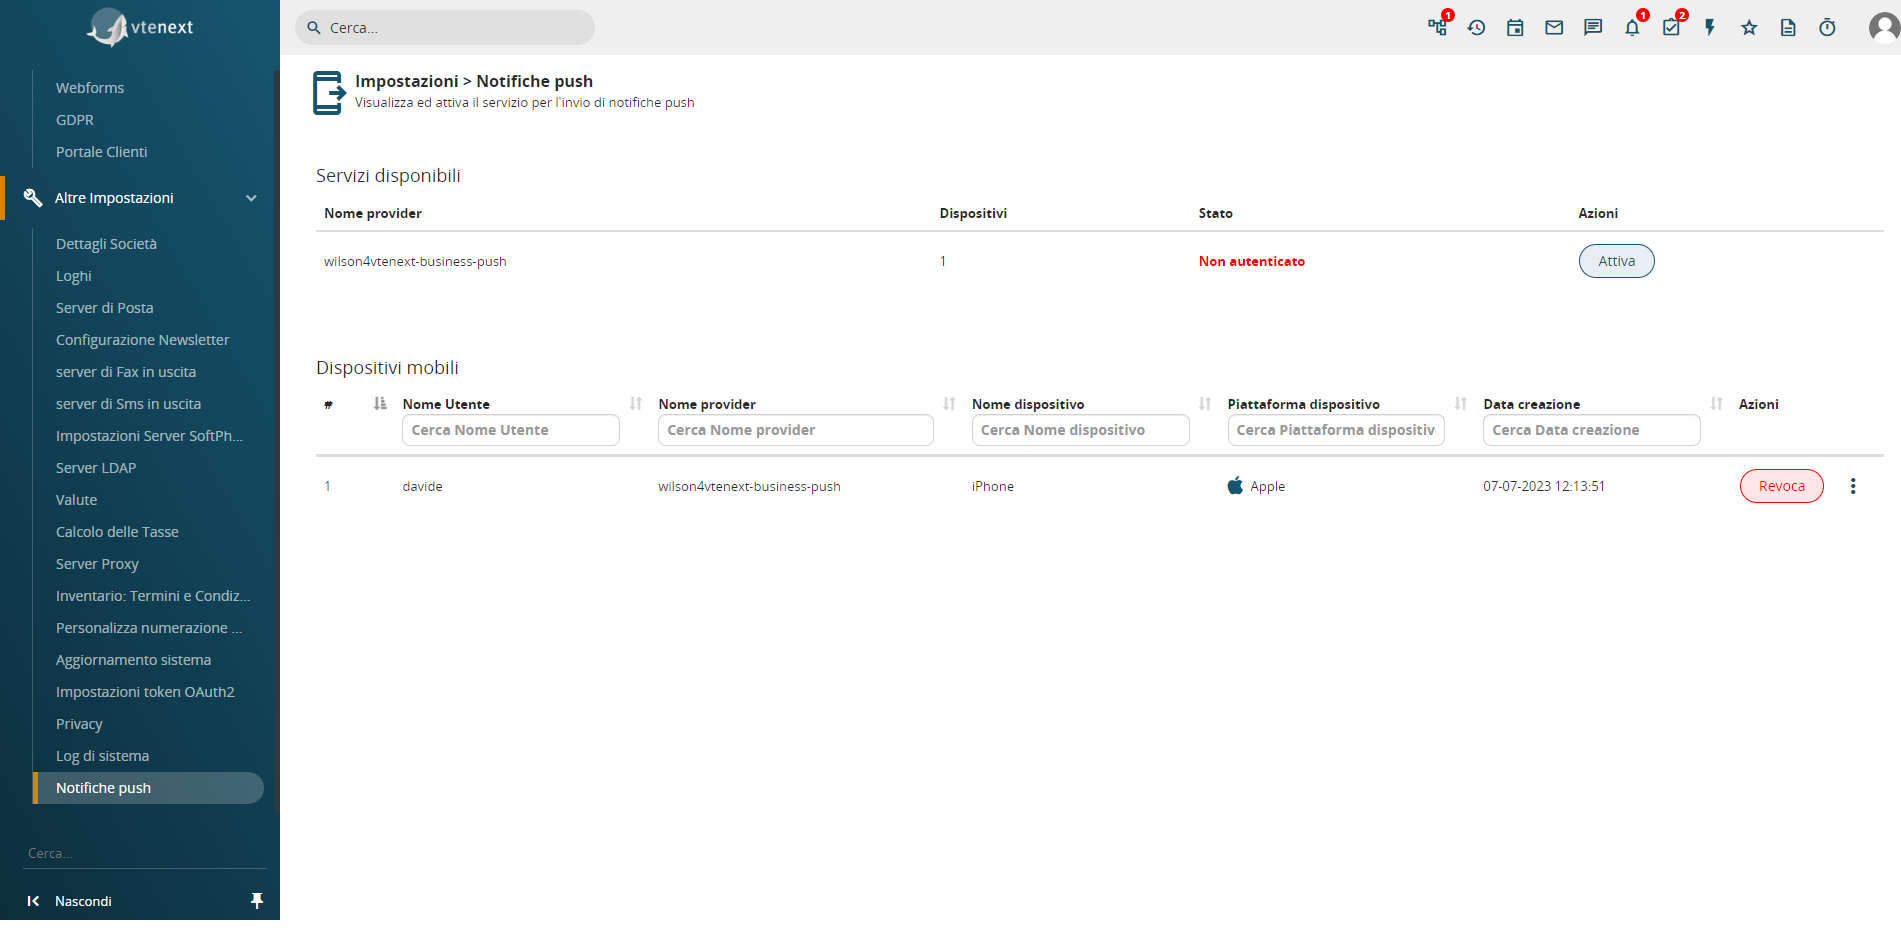The height and width of the screenshot is (933, 1901).
Task: Open Loghi settings
Action: point(74,276)
